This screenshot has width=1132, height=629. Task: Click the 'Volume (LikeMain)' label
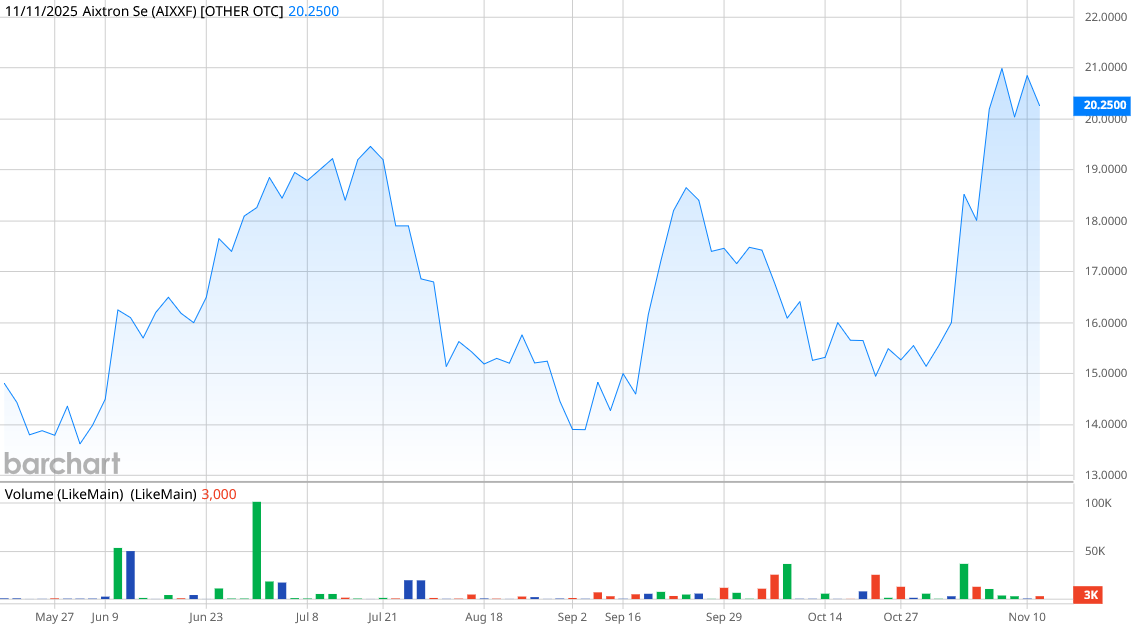[x=64, y=495]
